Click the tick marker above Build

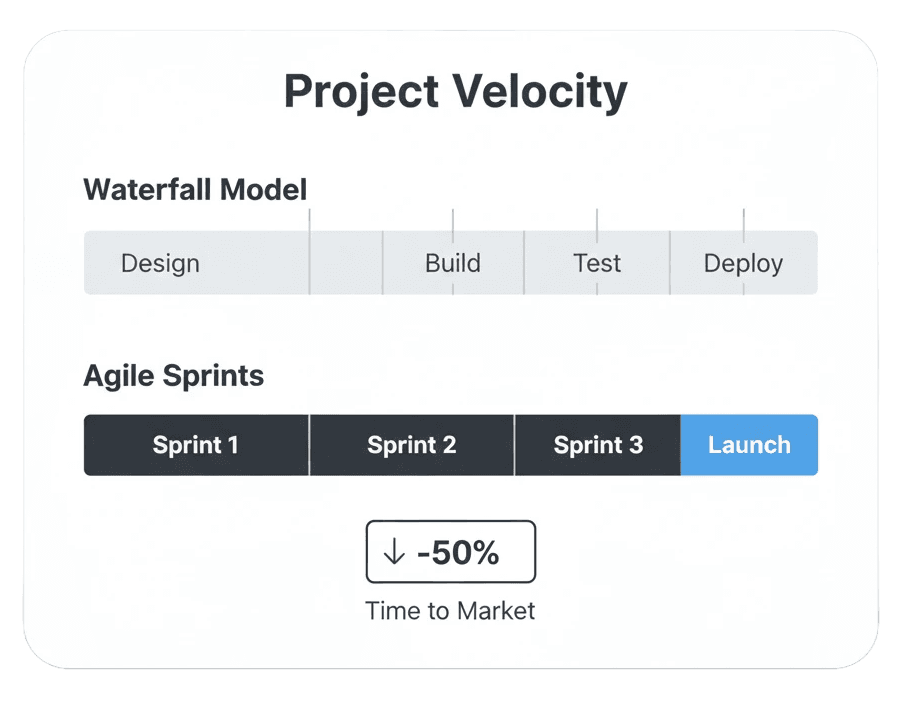pos(453,226)
